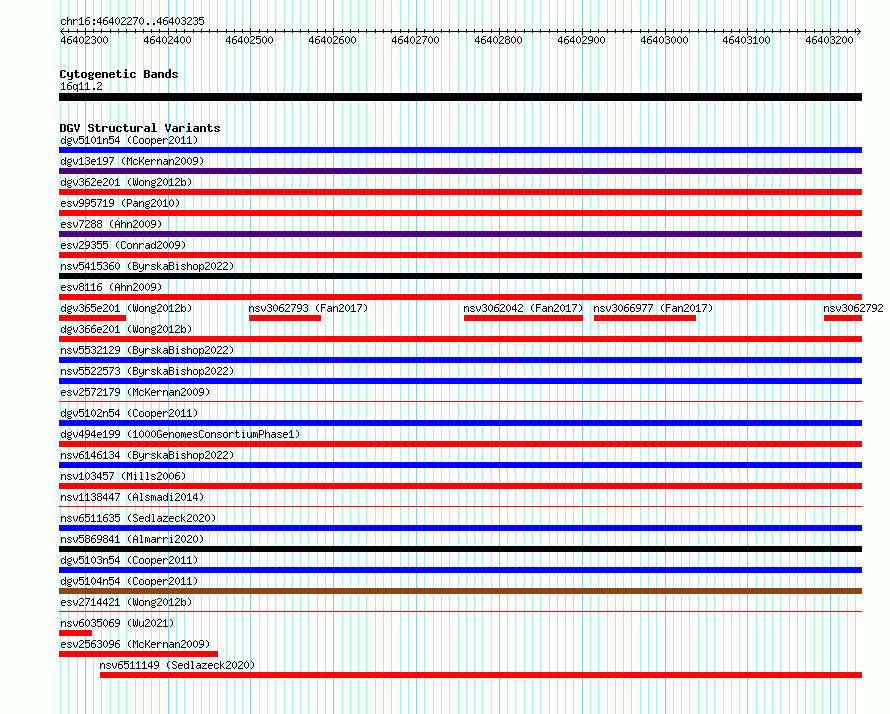Image resolution: width=890 pixels, height=714 pixels.
Task: Select nsv3066977 (Fan2017) variant label
Action: point(653,308)
